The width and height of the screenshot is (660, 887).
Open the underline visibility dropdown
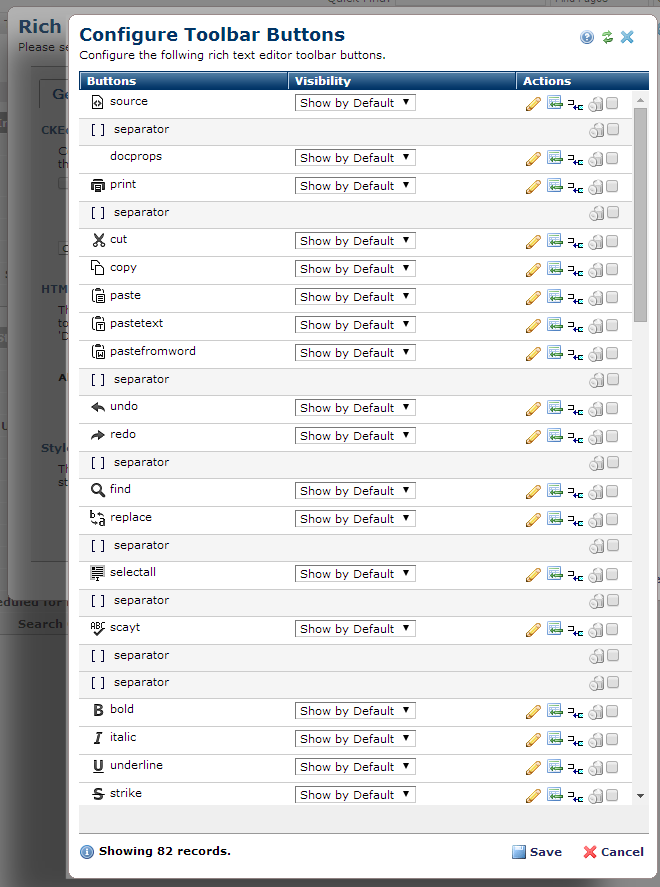coord(355,767)
